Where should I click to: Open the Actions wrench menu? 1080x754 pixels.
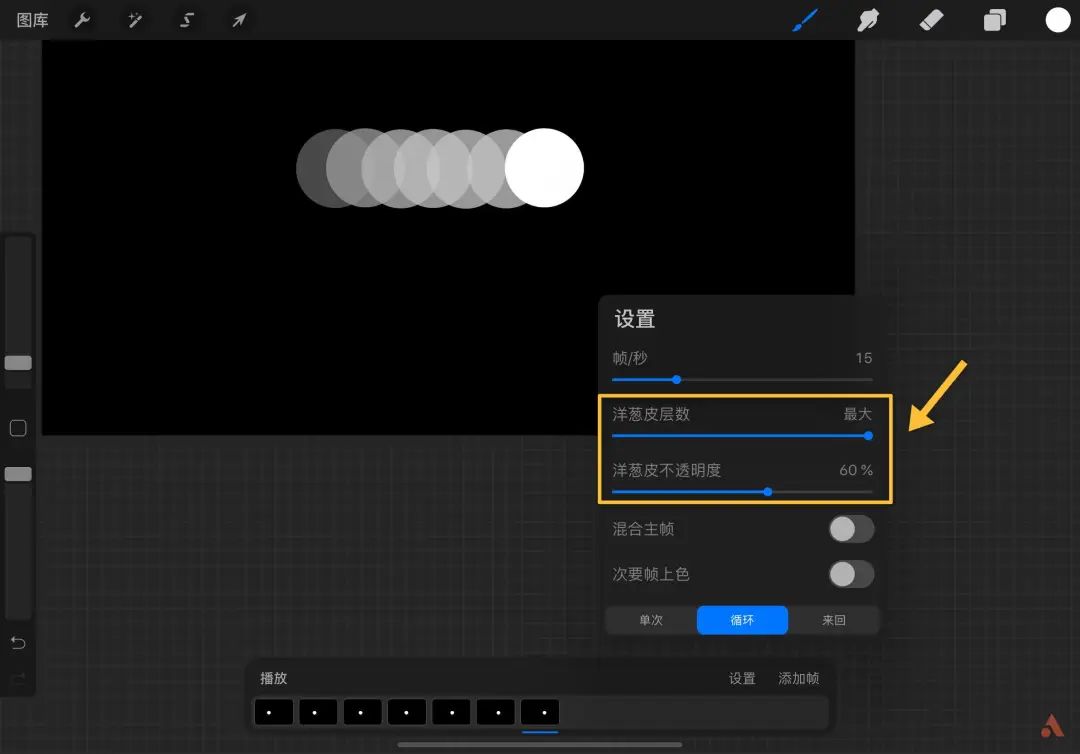82,20
